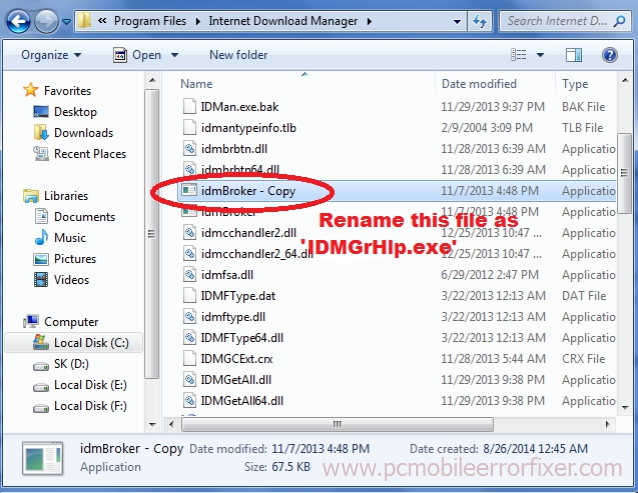Open the view options dropdown arrow
638x493 pixels.
coord(540,55)
